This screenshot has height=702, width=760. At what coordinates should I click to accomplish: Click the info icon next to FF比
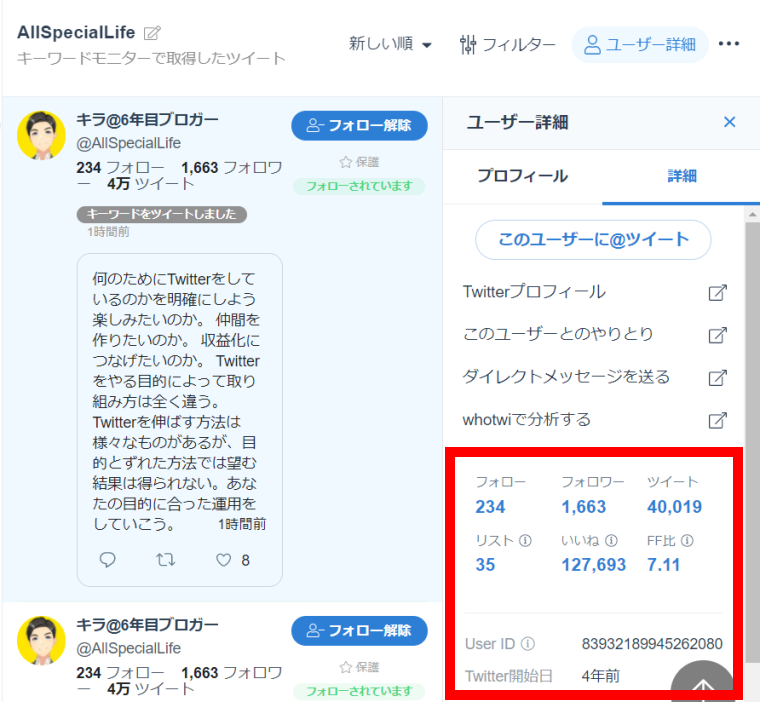(x=687, y=541)
